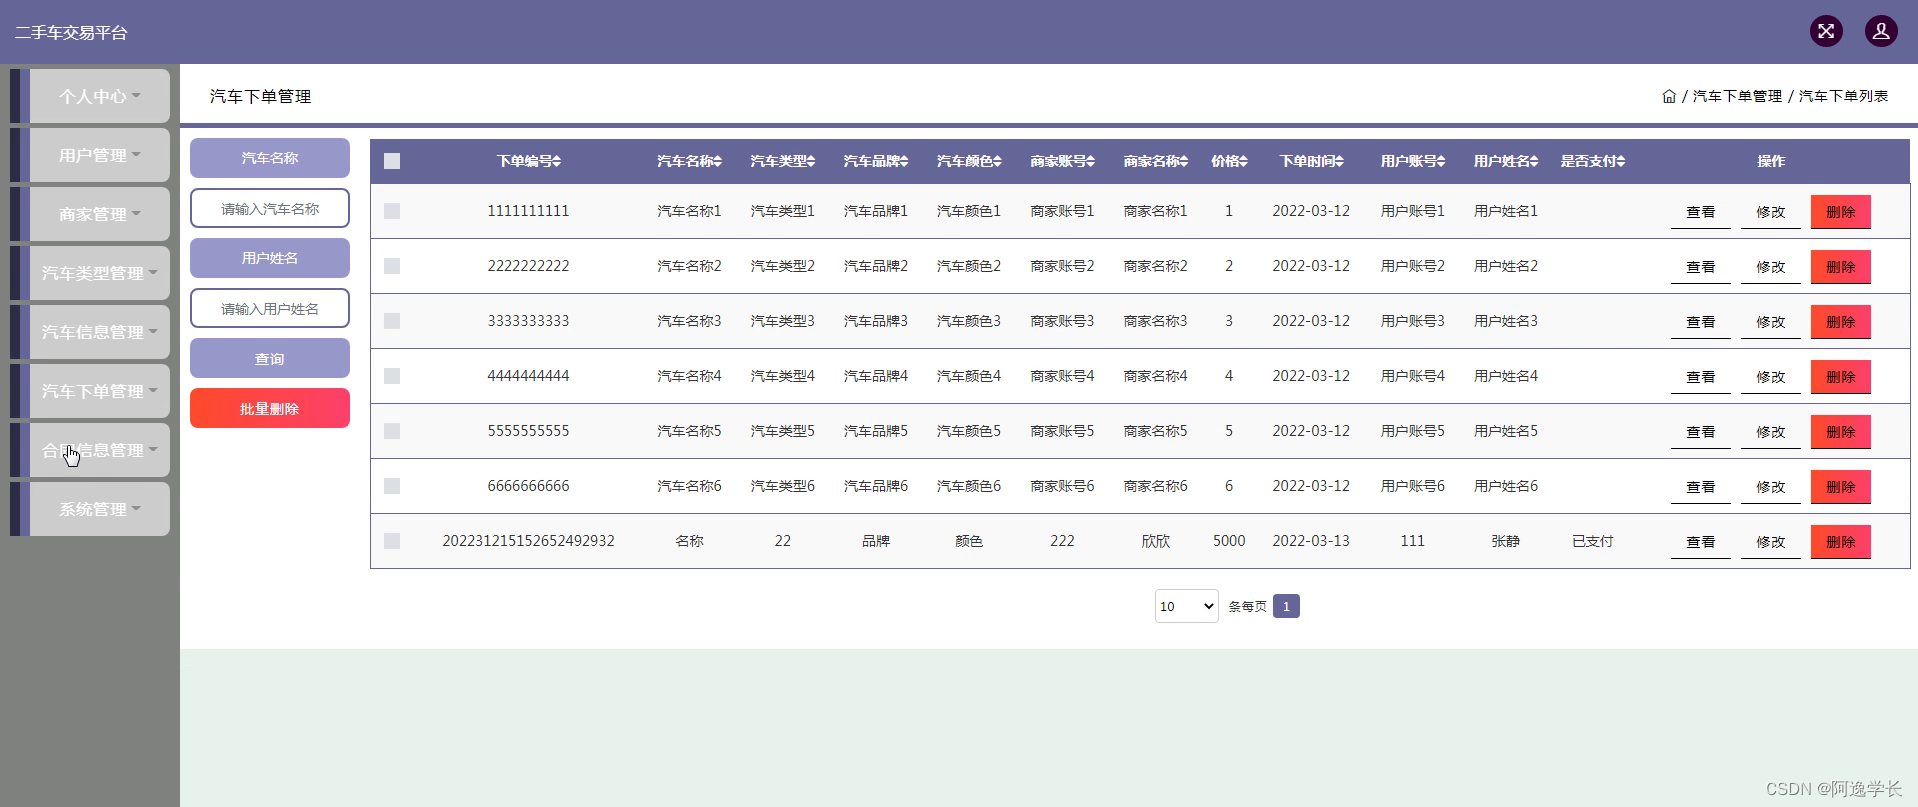1918x807 pixels.
Task: Check the row for order 2222222222
Action: 392,266
